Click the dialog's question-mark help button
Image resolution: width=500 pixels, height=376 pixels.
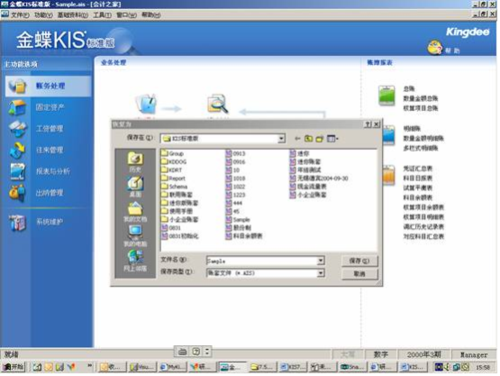tap(368, 124)
